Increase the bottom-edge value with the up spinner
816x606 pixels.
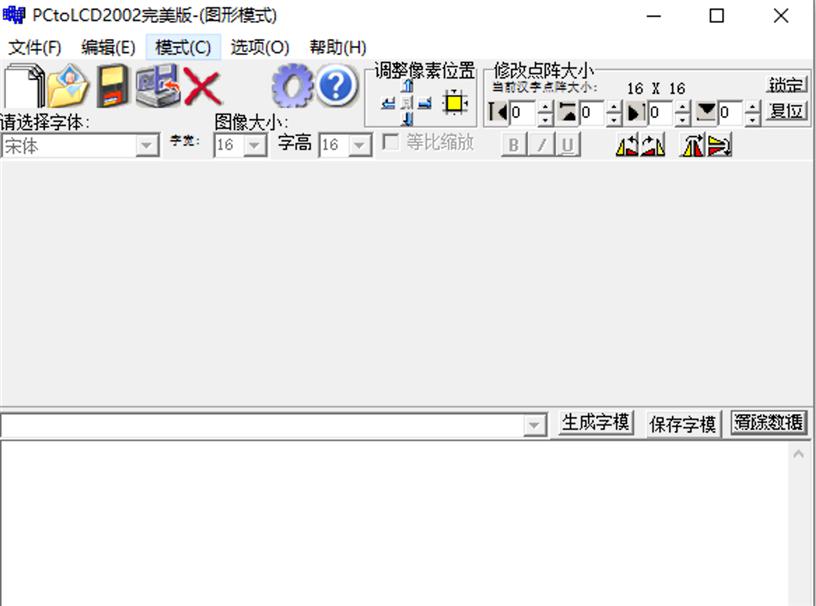tap(753, 107)
